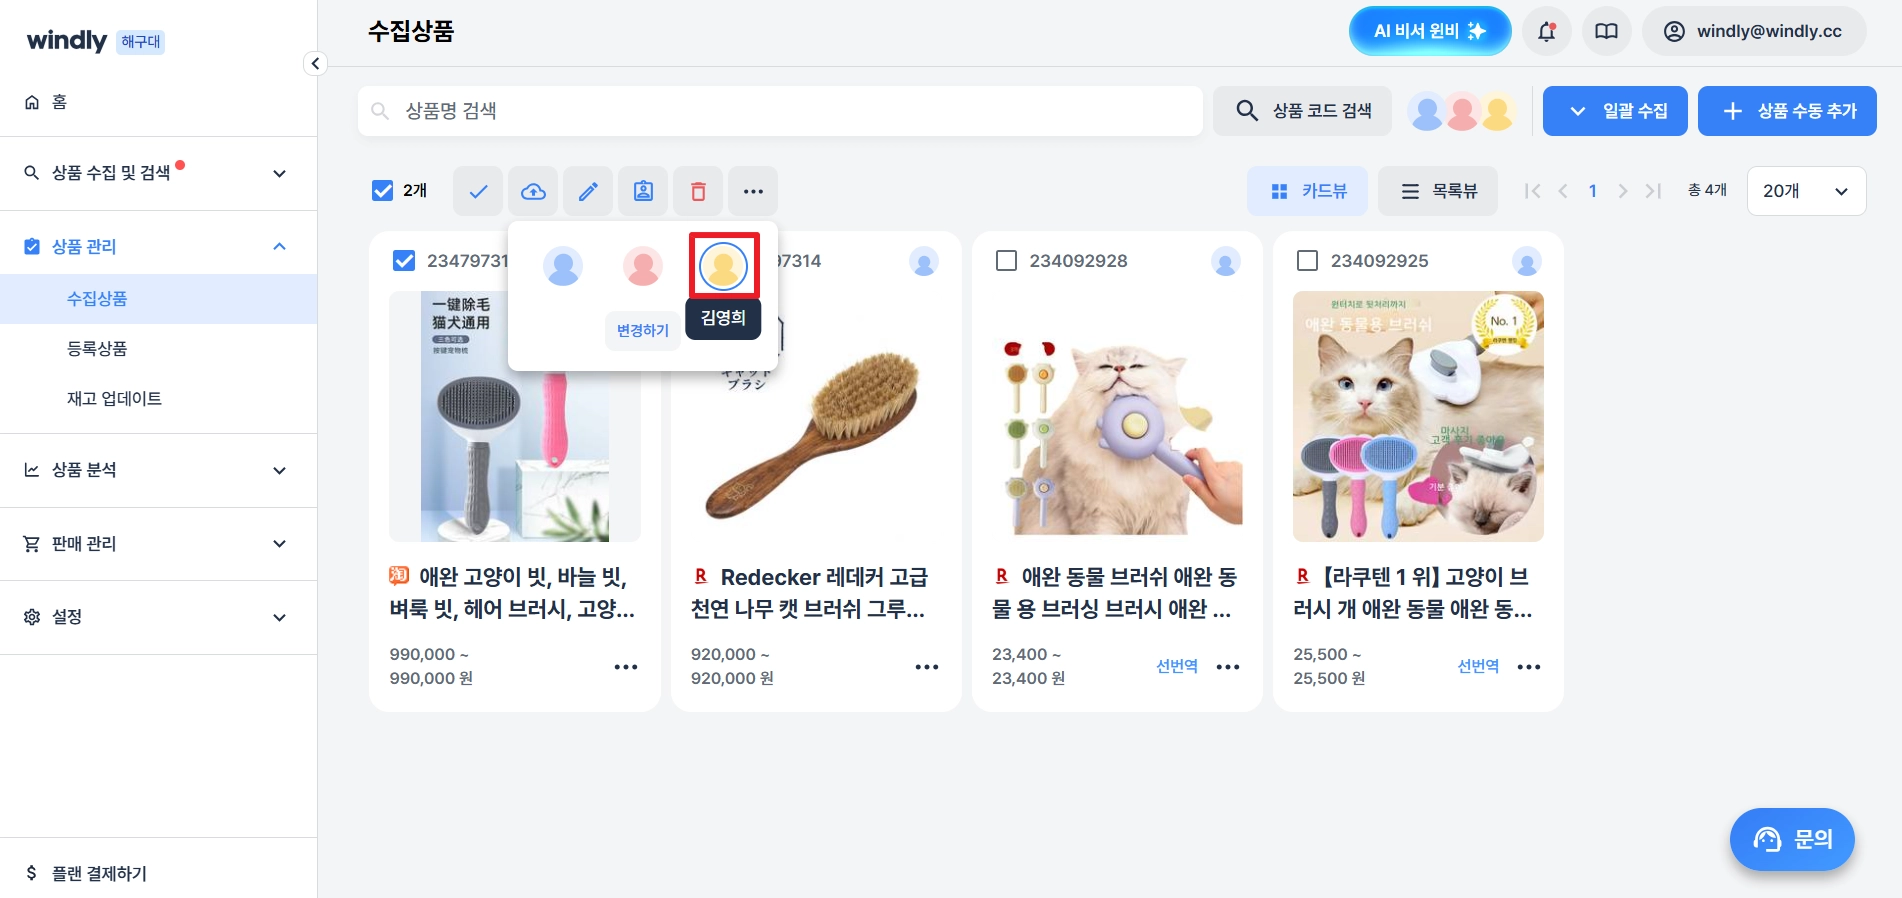Collapse the 상품 관리 menu

tap(158, 247)
